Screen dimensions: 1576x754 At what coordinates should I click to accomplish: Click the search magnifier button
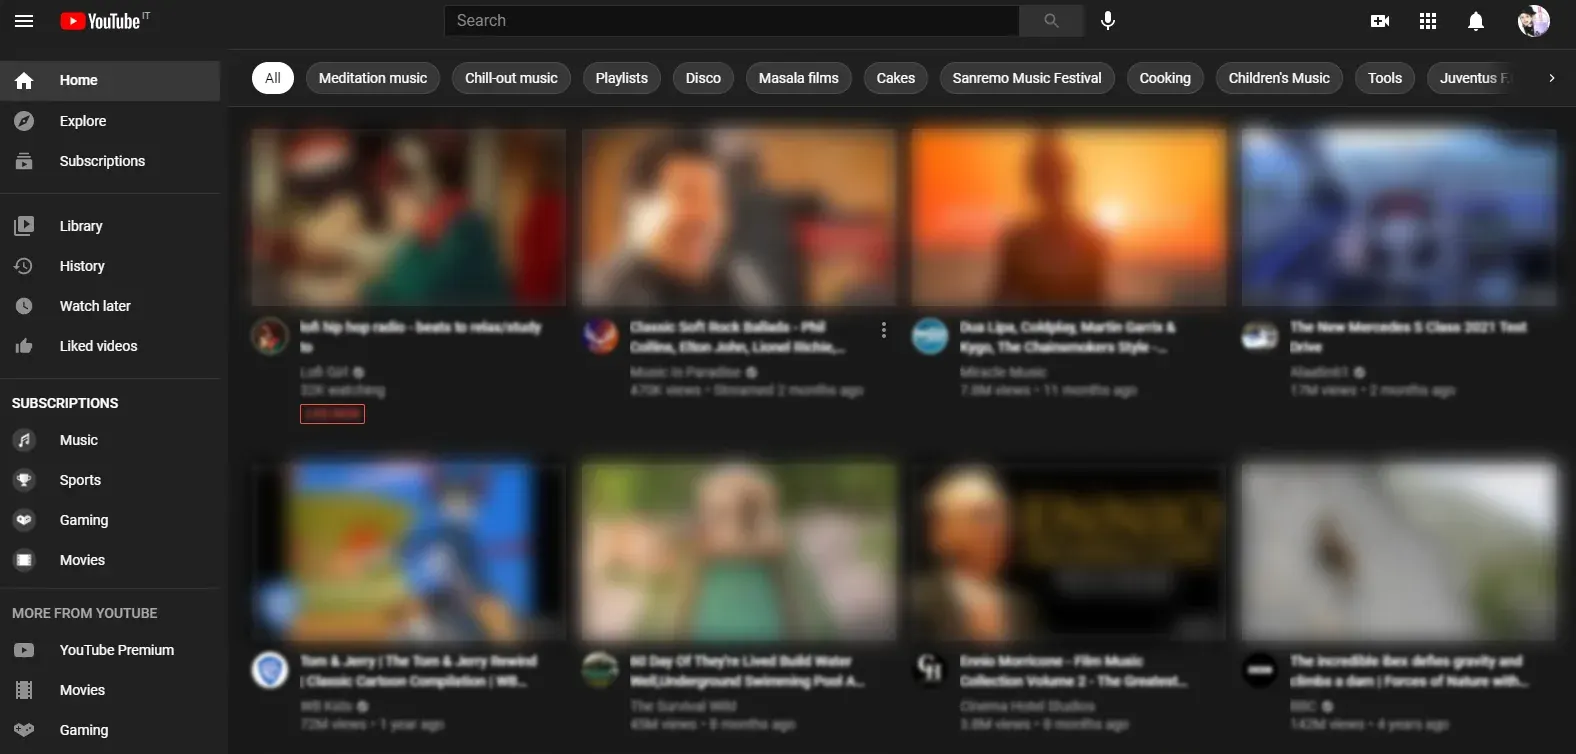(1051, 21)
